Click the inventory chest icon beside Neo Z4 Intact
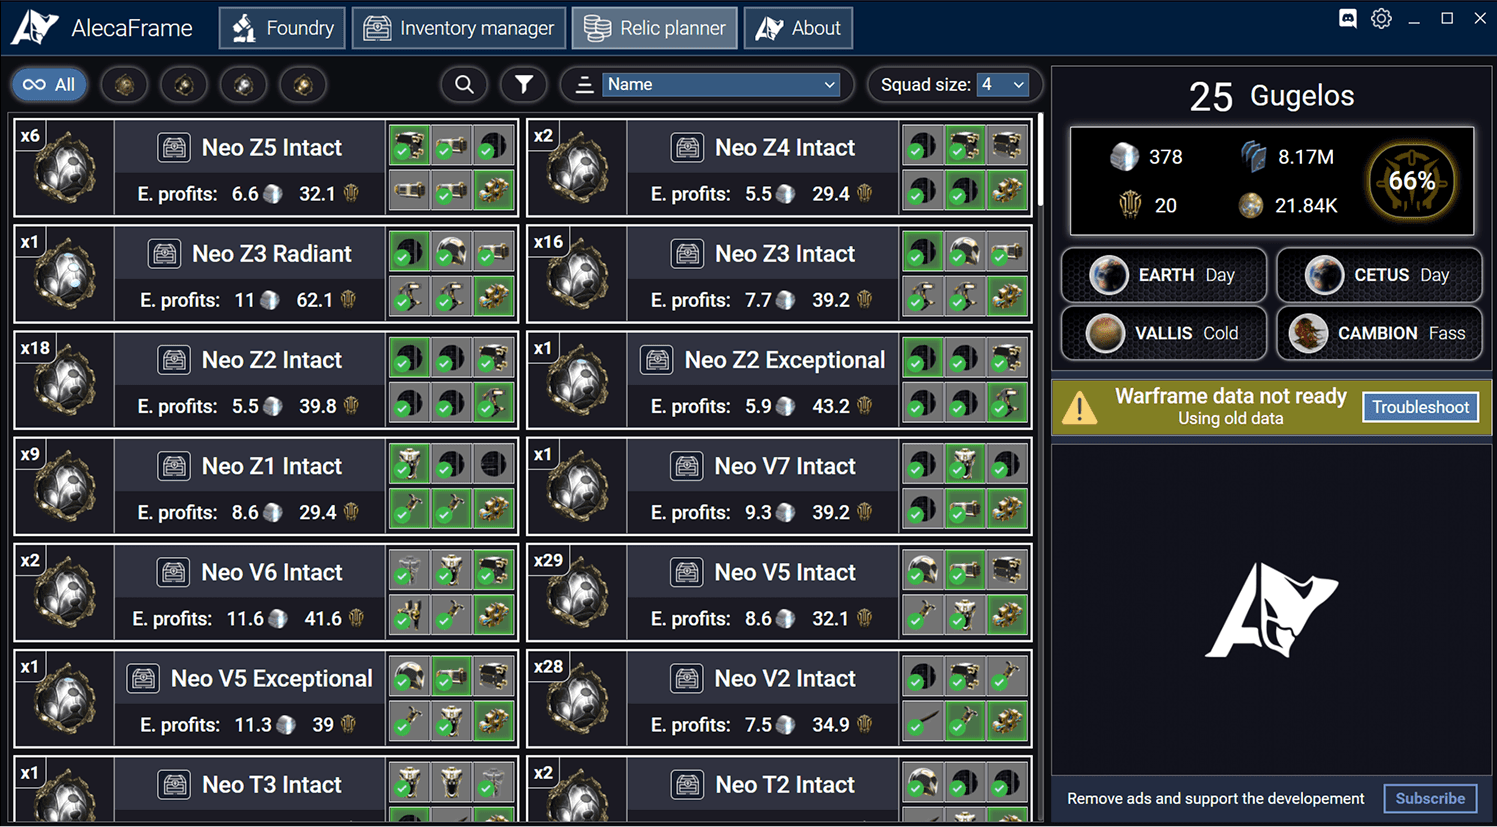Viewport: 1497px width, 827px height. [687, 148]
